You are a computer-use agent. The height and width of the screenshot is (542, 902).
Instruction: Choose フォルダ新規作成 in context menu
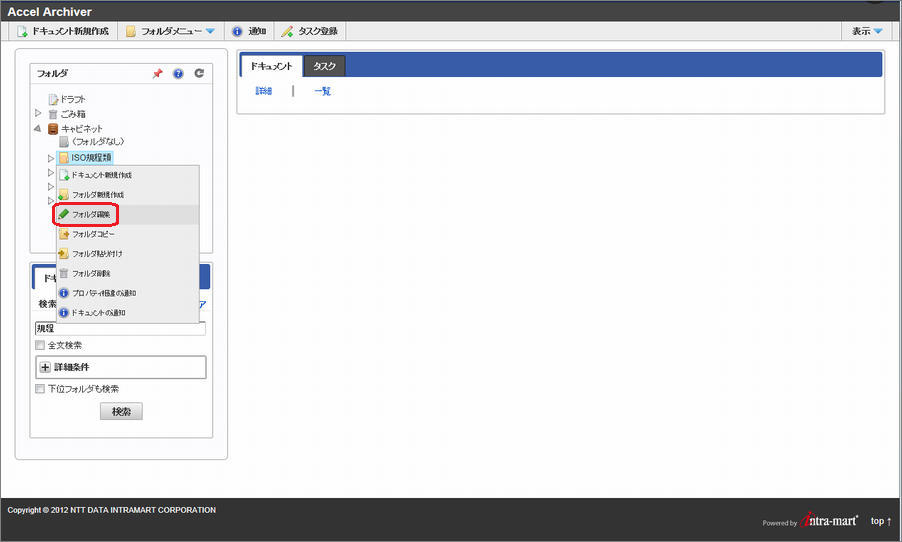coord(128,194)
